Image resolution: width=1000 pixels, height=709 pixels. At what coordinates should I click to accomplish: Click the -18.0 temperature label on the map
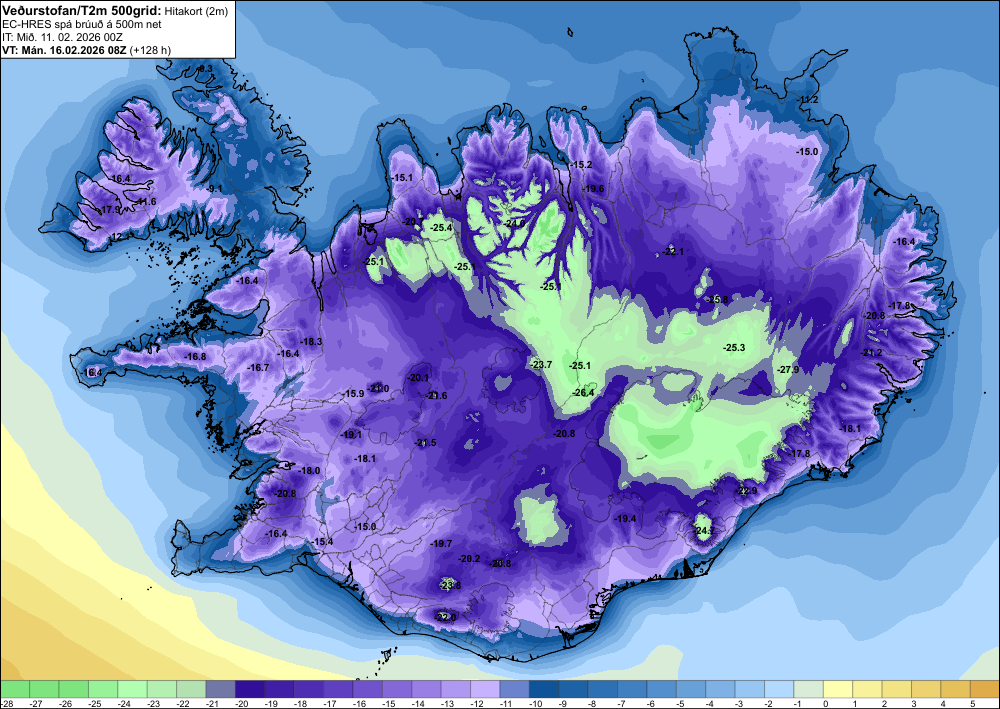pyautogui.click(x=309, y=471)
